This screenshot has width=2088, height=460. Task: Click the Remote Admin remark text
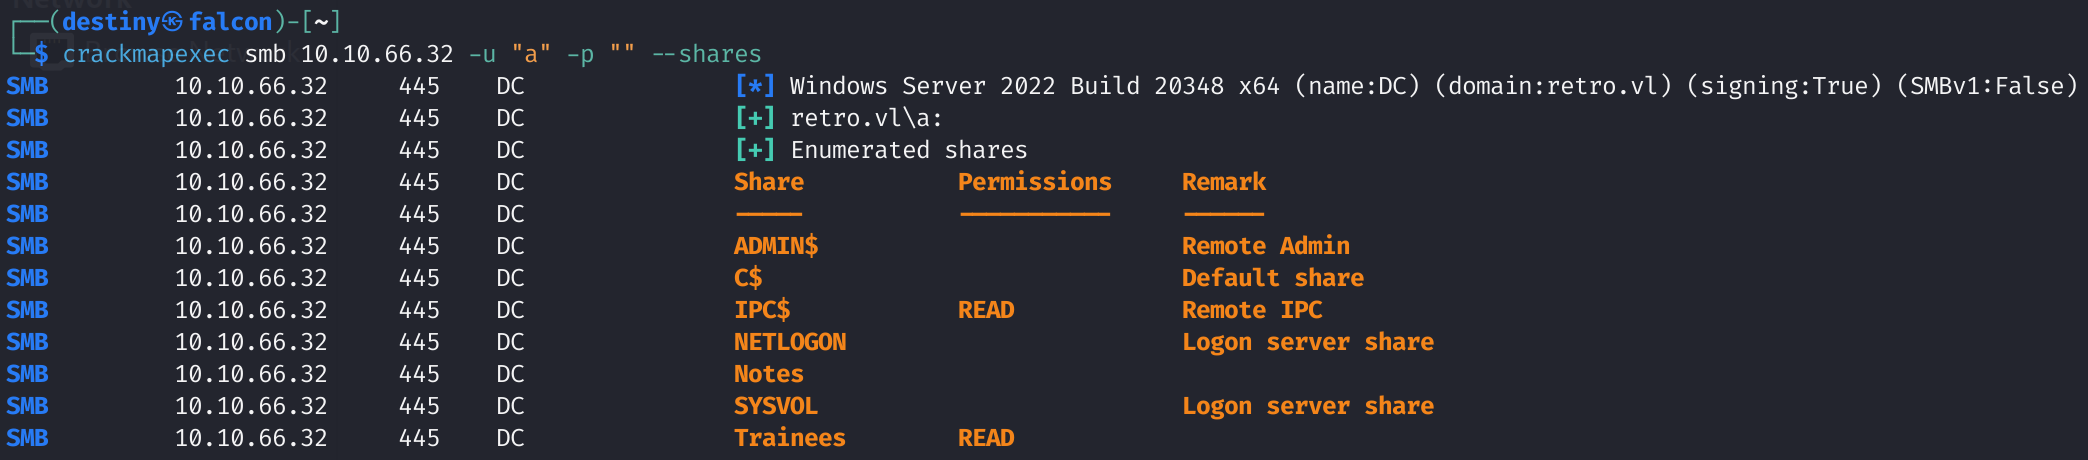point(1266,246)
